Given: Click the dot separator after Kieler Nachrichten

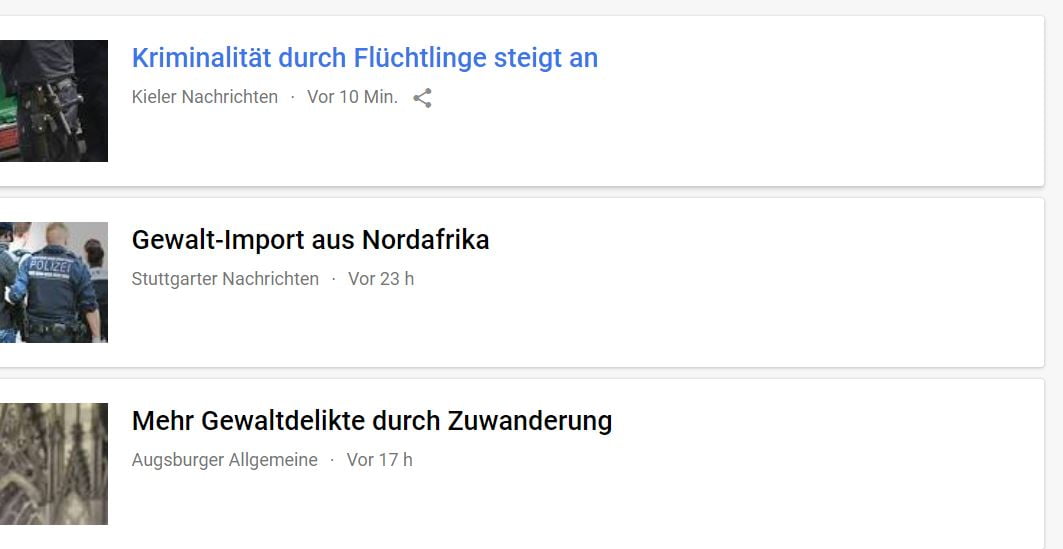Looking at the screenshot, I should tap(293, 97).
